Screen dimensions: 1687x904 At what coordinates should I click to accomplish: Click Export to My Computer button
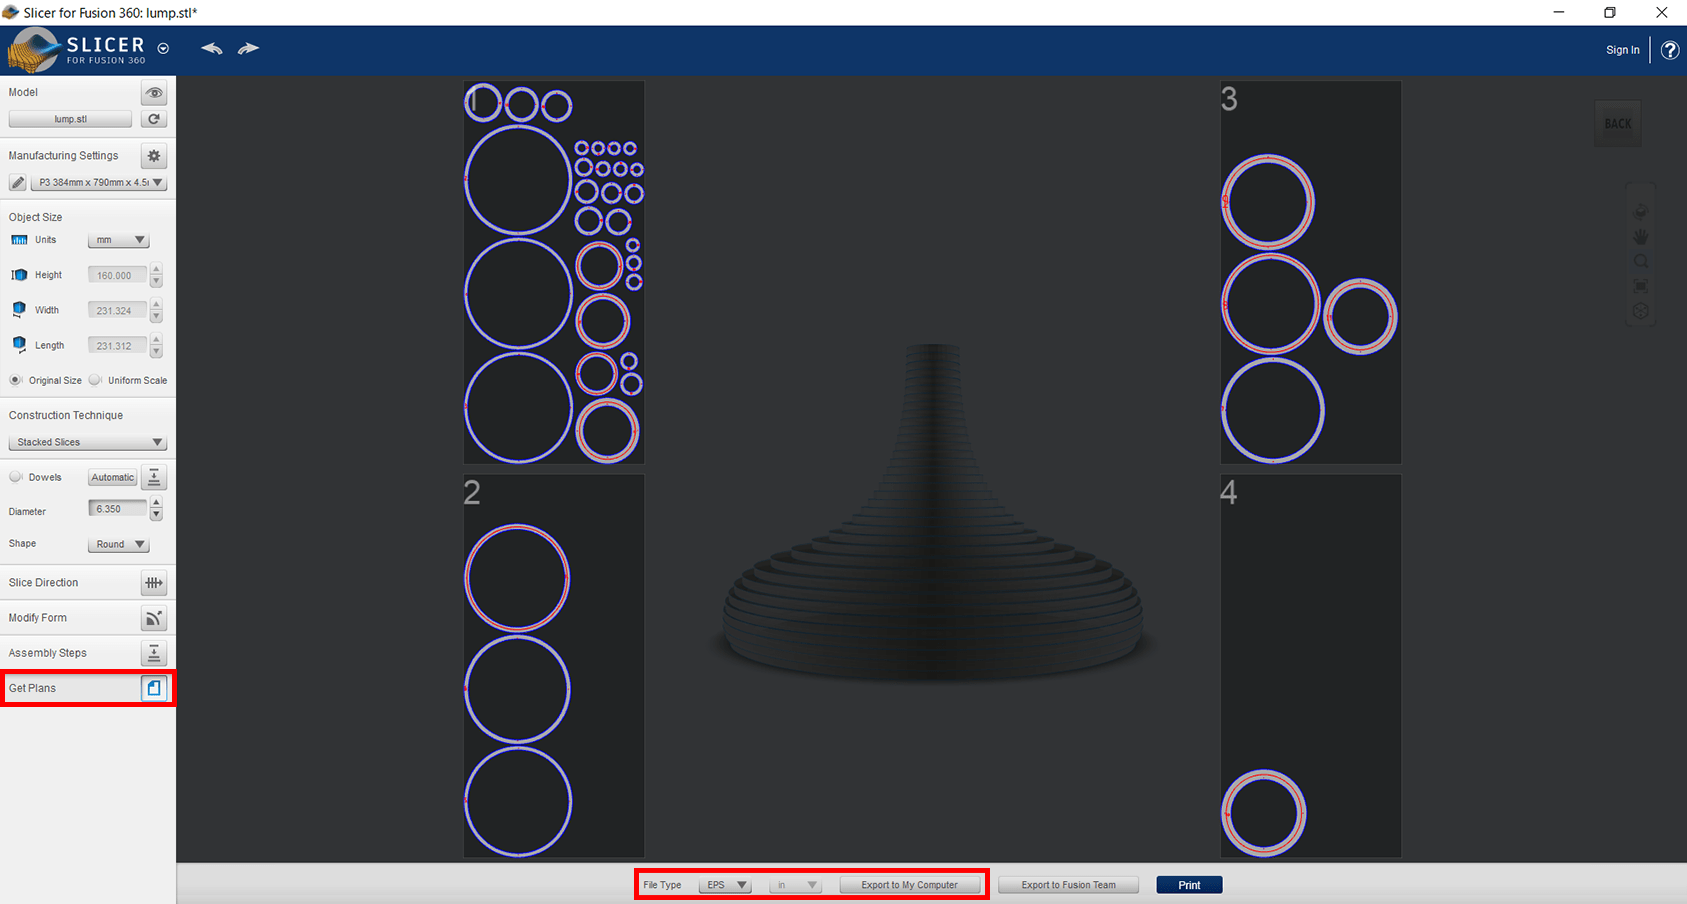click(910, 885)
